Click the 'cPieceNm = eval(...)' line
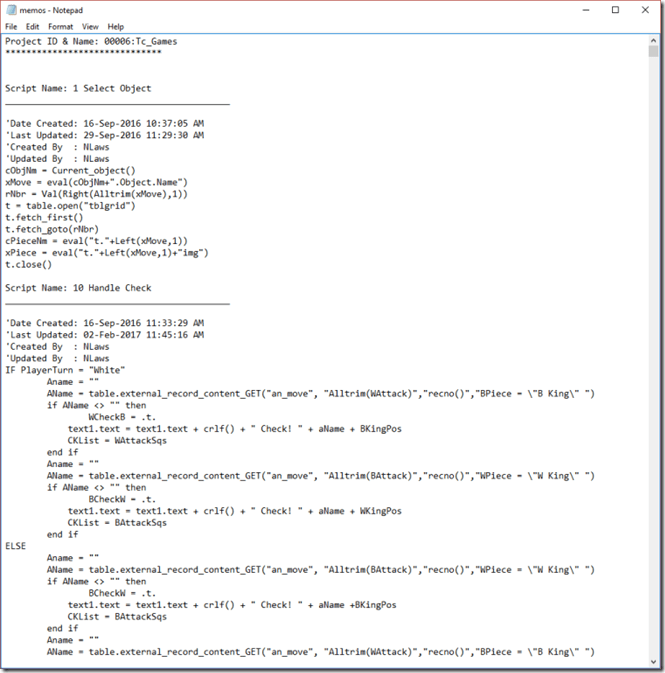Image resolution: width=665 pixels, height=673 pixels. (96, 241)
